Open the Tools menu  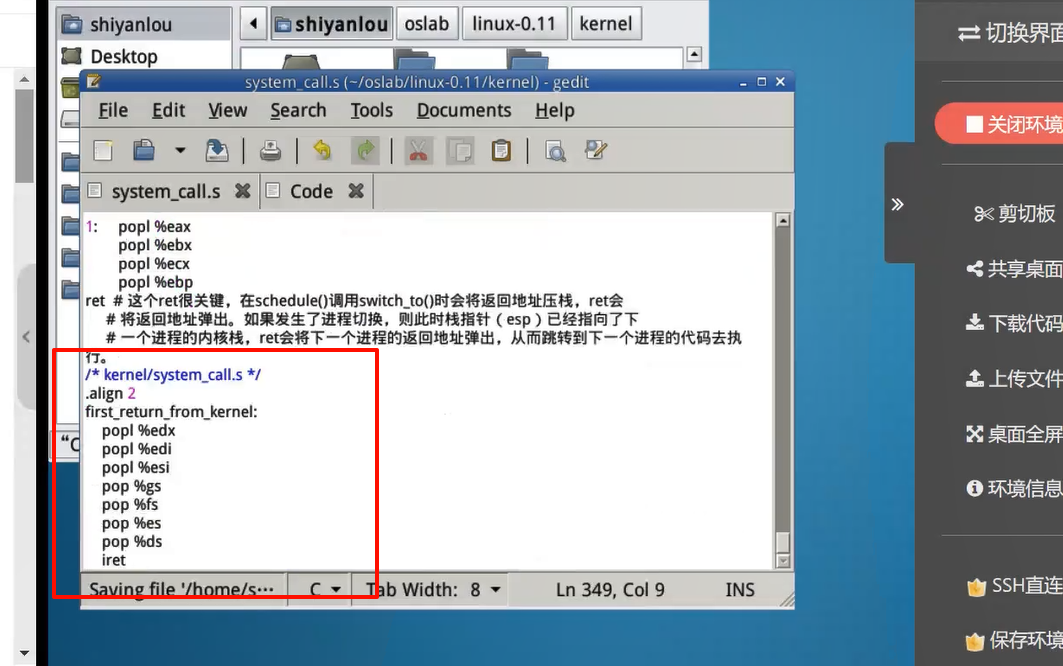[371, 110]
